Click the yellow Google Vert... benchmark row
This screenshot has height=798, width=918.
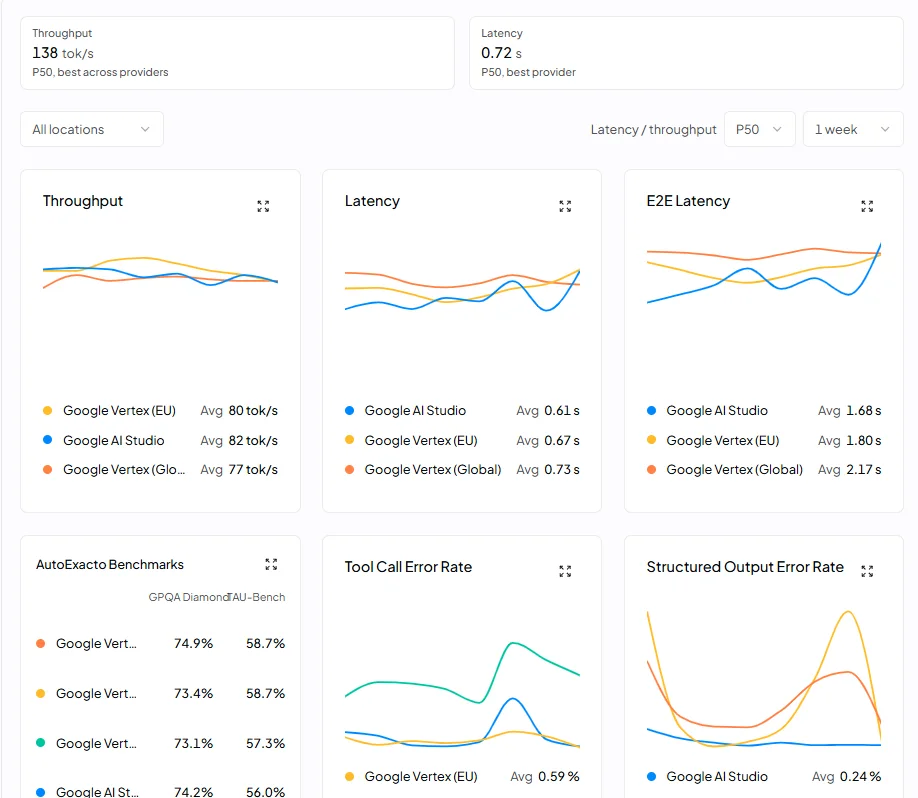tap(160, 693)
